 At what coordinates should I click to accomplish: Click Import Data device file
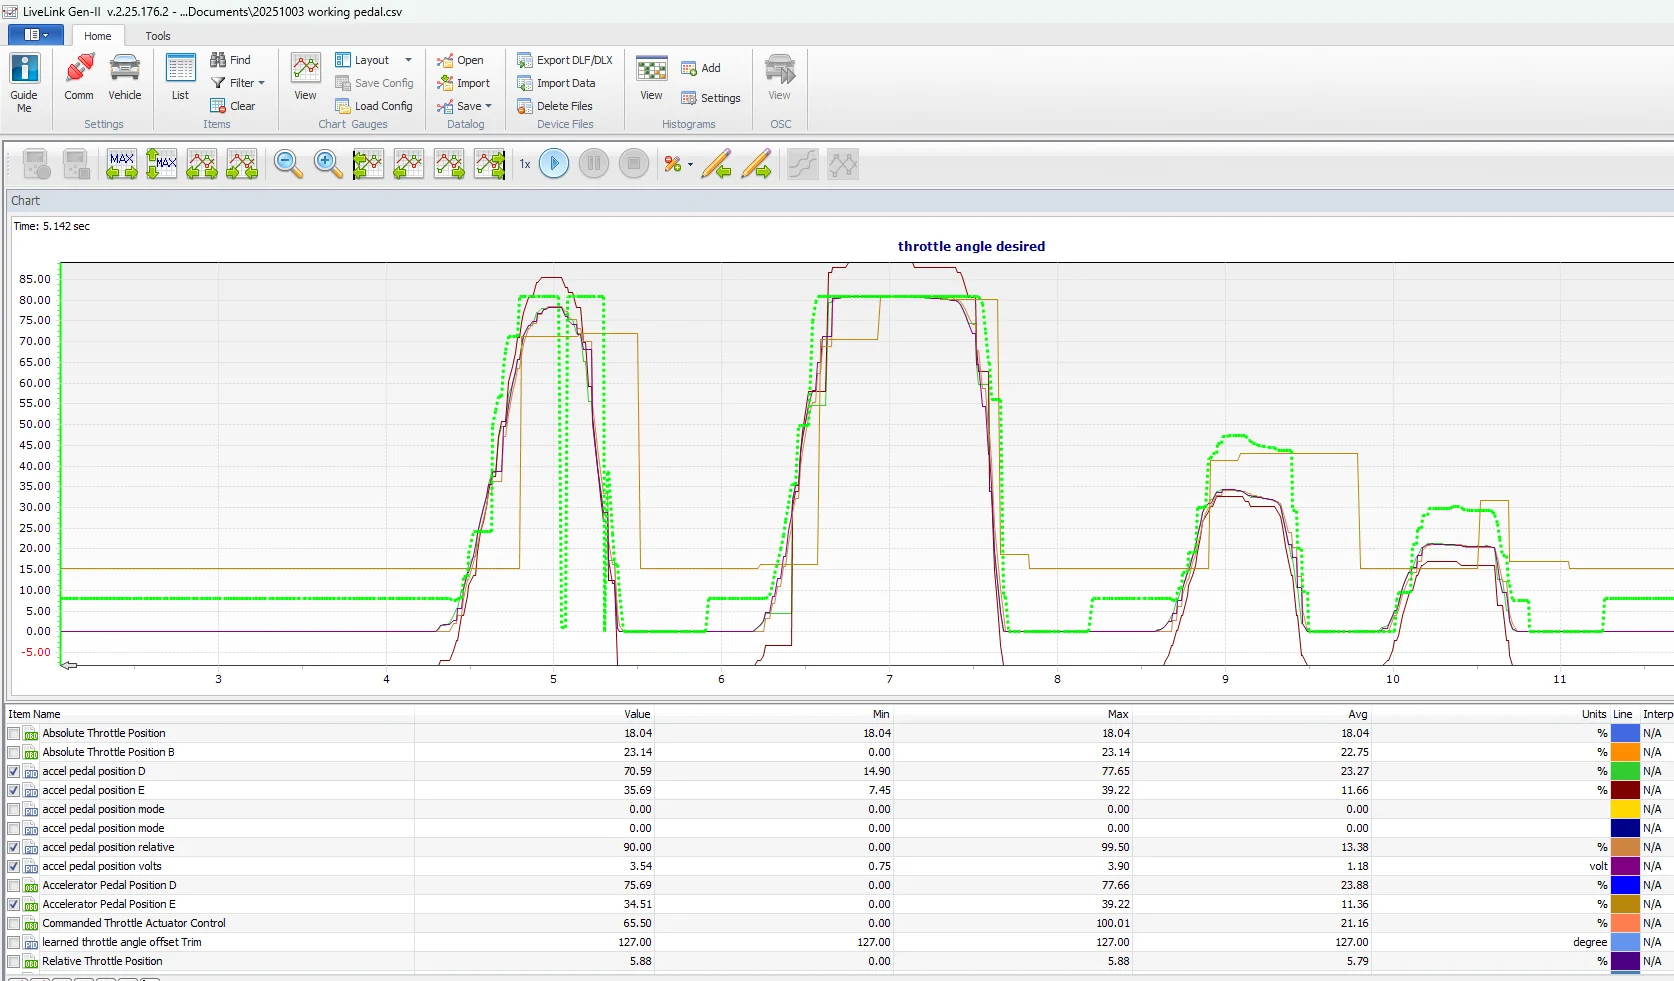[x=556, y=83]
